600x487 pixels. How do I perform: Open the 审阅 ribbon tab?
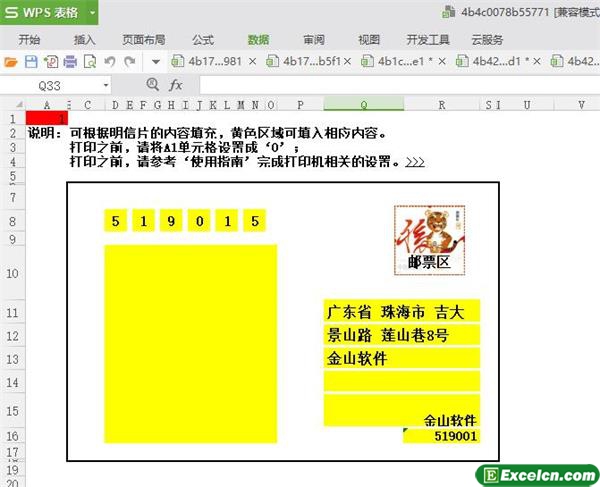point(314,39)
